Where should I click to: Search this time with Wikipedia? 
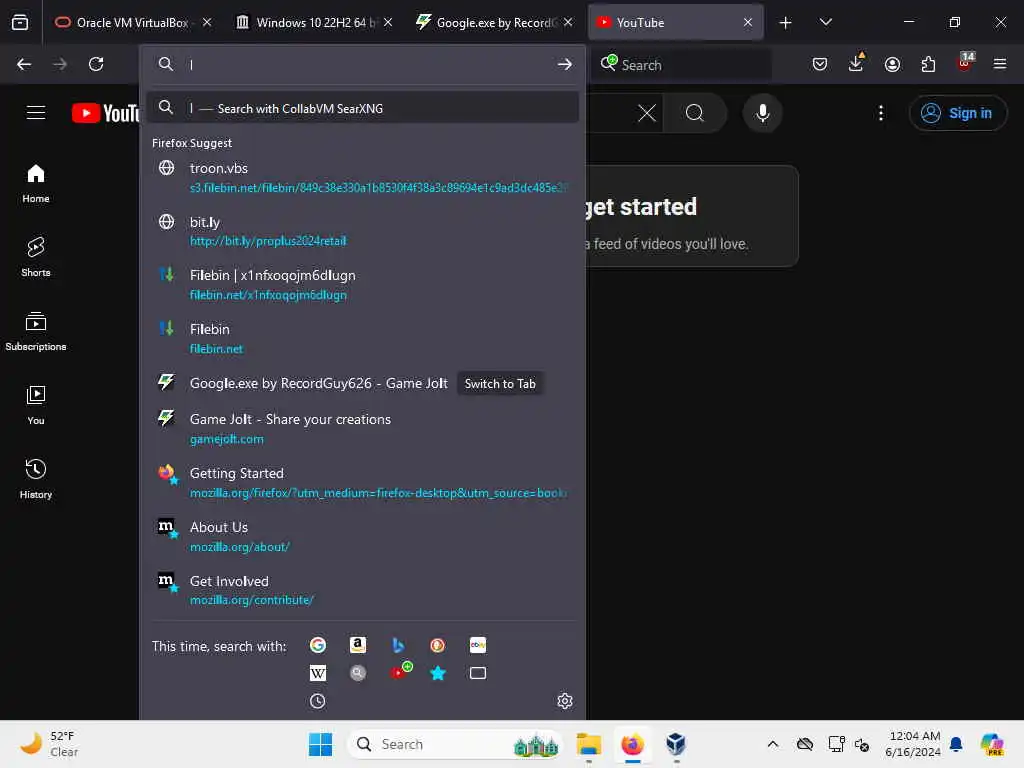pyautogui.click(x=317, y=673)
